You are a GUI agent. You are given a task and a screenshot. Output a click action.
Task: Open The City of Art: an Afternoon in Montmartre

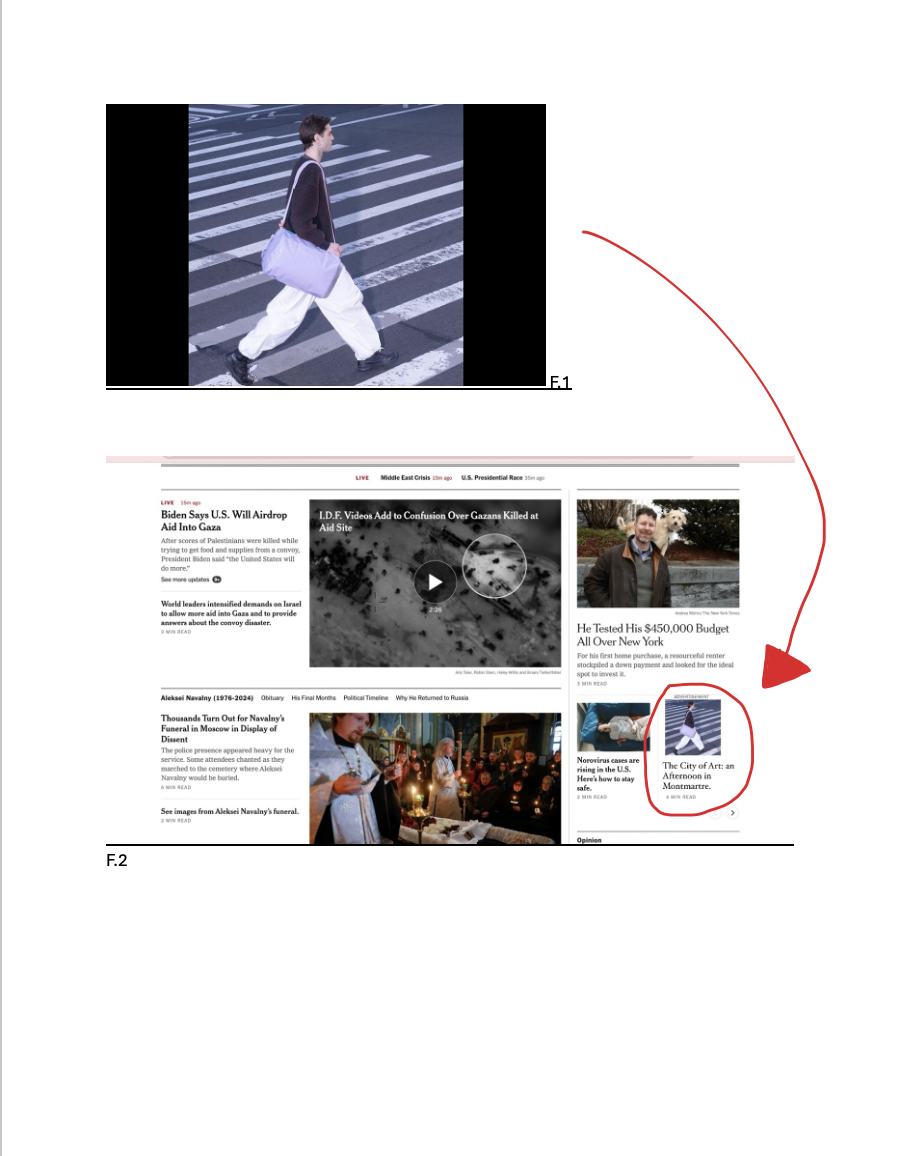[x=698, y=776]
